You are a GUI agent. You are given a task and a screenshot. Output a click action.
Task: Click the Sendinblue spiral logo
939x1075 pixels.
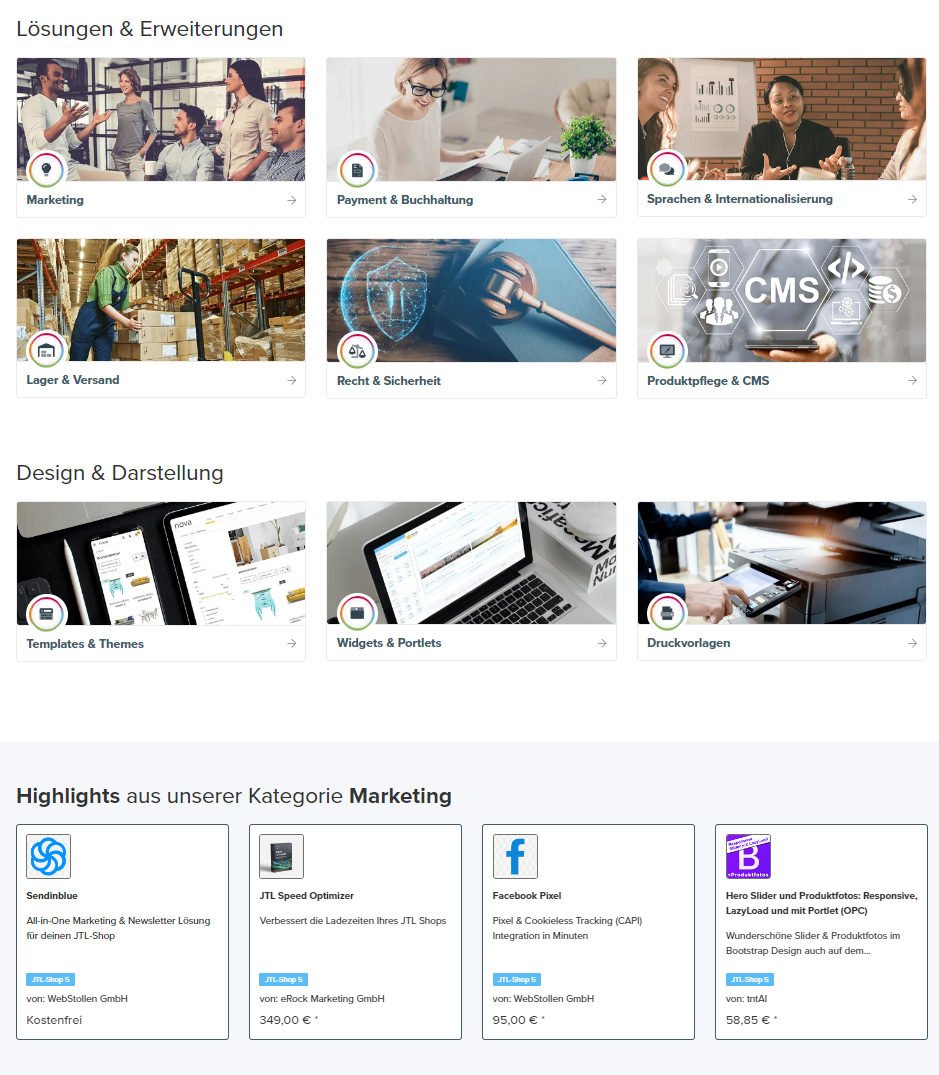47,856
